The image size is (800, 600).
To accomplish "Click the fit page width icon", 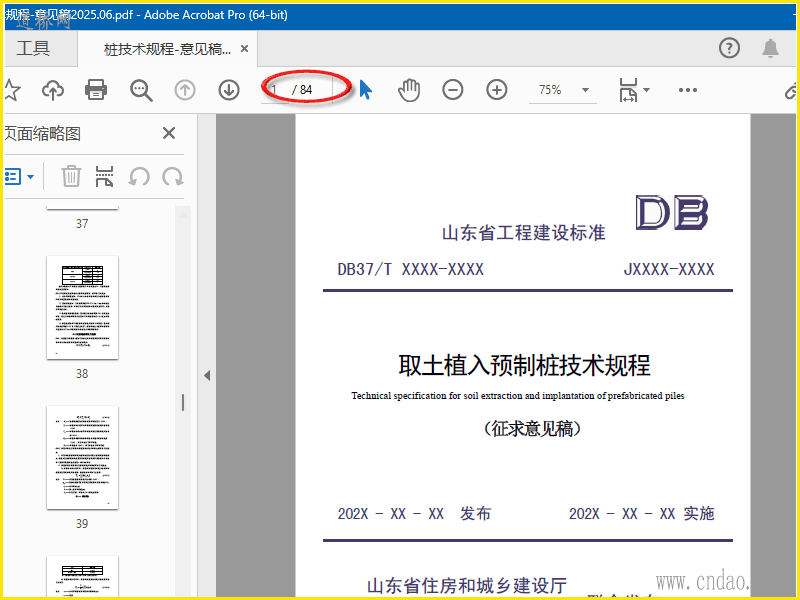I will 628,90.
